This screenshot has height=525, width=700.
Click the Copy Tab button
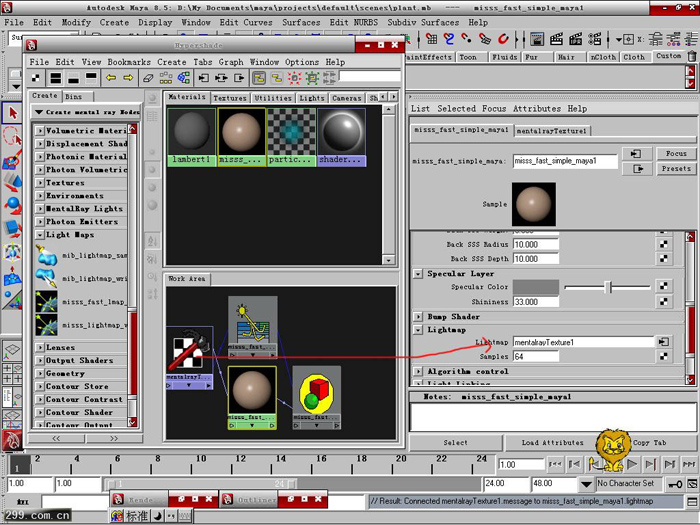(649, 443)
